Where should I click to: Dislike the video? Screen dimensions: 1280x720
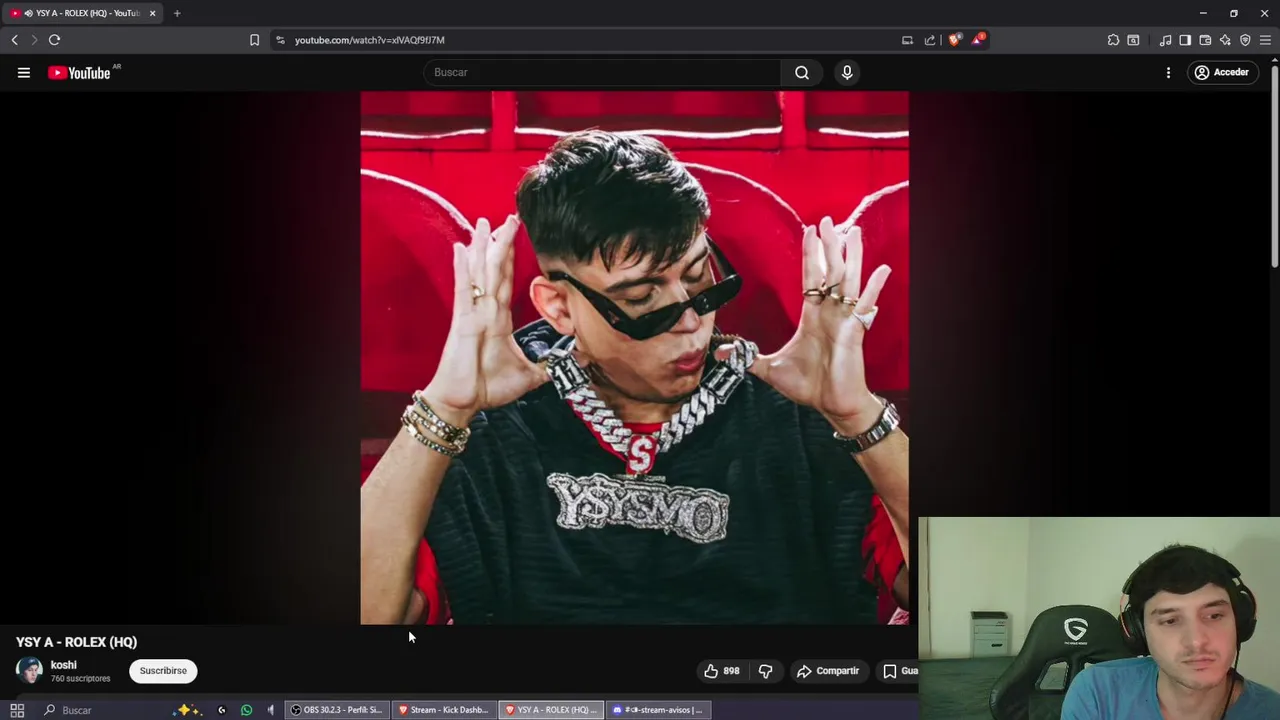tap(765, 671)
